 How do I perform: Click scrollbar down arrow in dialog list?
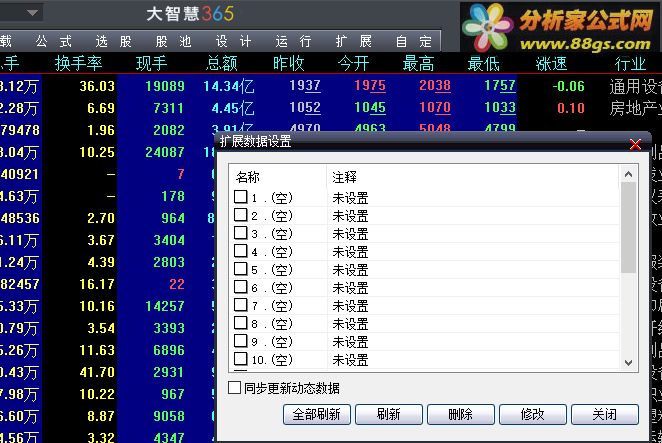coord(628,362)
